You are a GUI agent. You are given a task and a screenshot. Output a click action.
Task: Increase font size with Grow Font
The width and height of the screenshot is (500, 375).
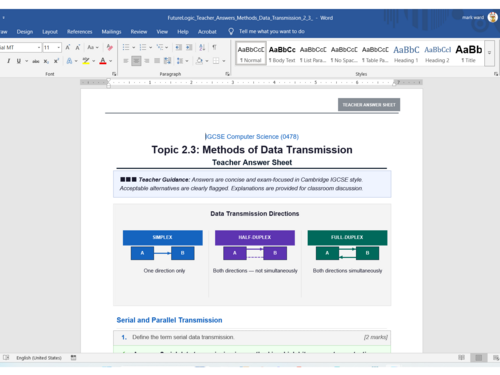[68, 48]
